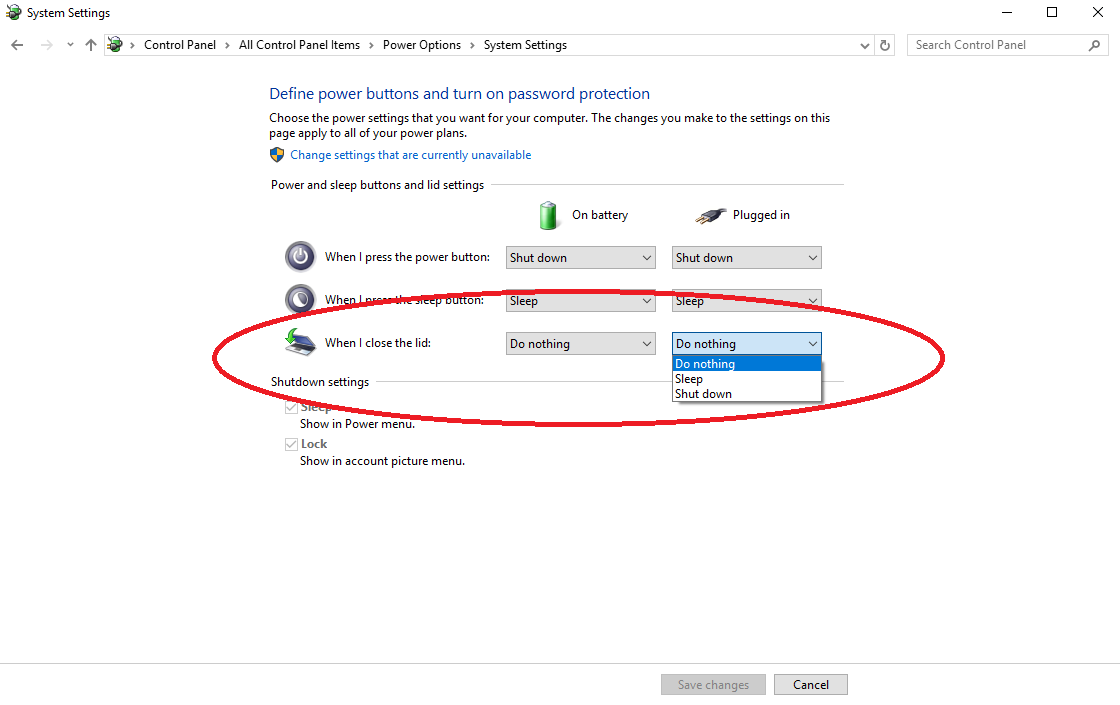Image resolution: width=1120 pixels, height=705 pixels.
Task: Refresh the Control Panel page
Action: [x=885, y=45]
